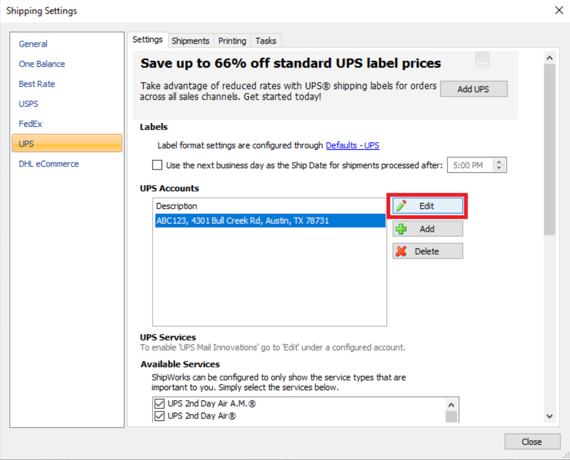The width and height of the screenshot is (570, 460).
Task: Decrease ship time using the down spinner arrow
Action: (x=499, y=168)
